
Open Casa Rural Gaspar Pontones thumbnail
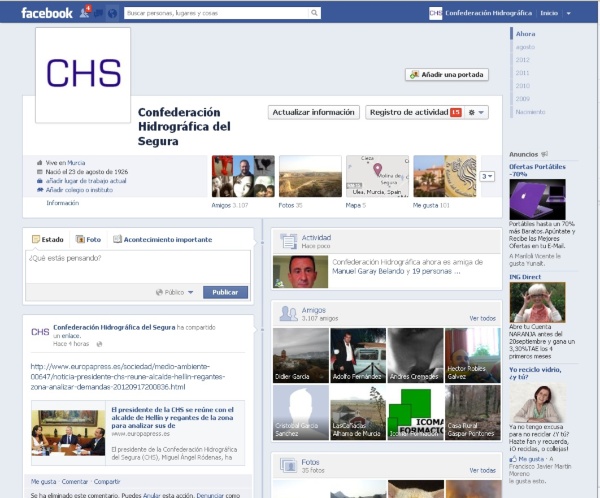point(473,412)
